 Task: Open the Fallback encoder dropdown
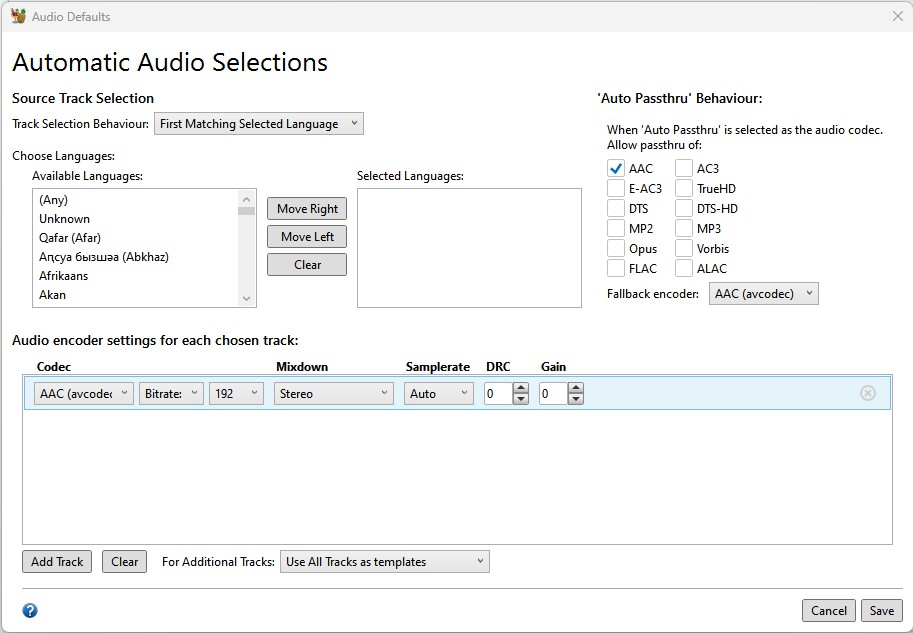(763, 294)
